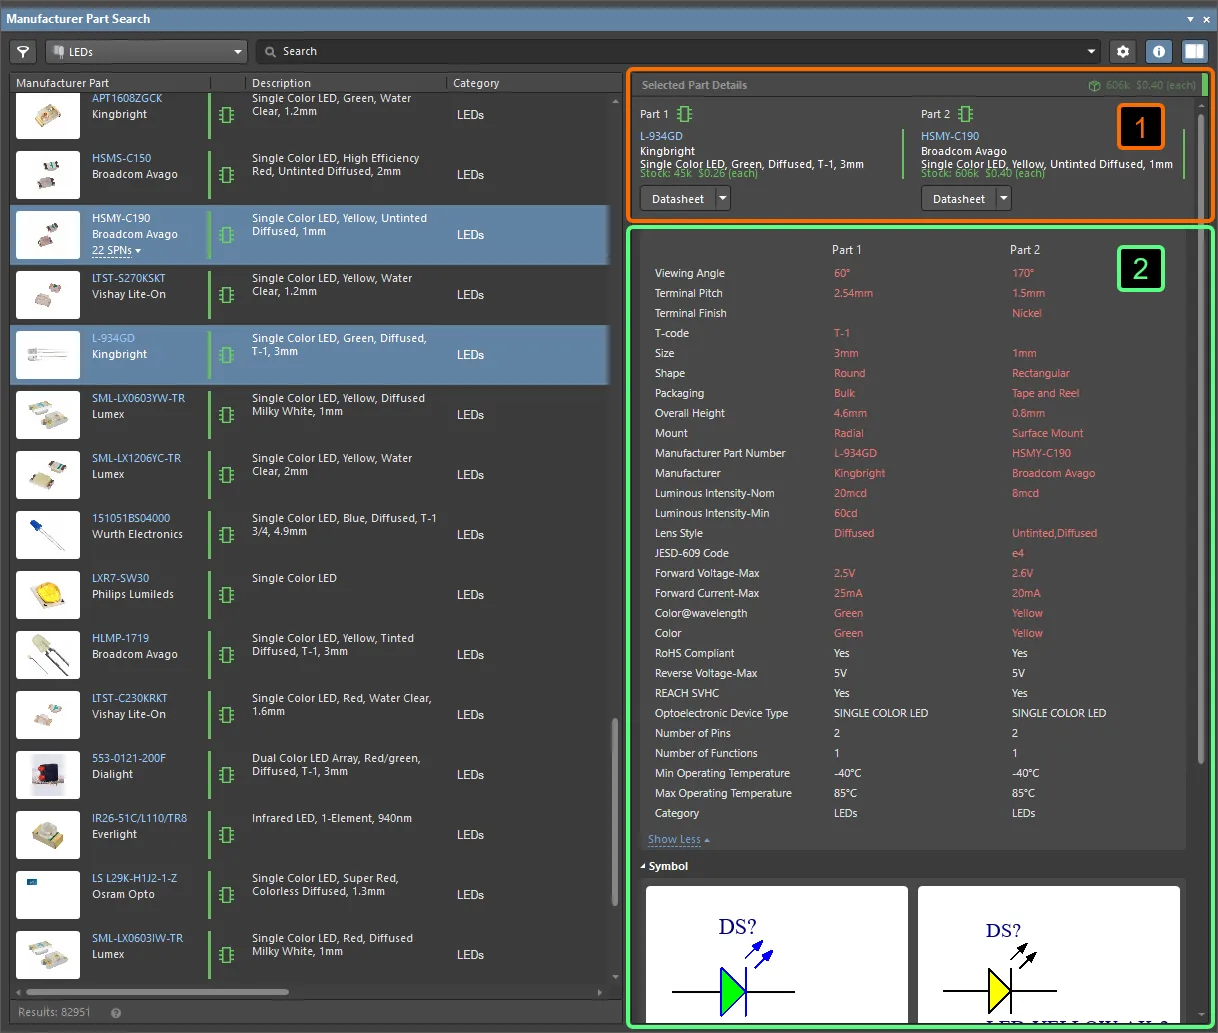Click the Part 2 component icon in details
Viewport: 1218px width, 1033px height.
[966, 114]
